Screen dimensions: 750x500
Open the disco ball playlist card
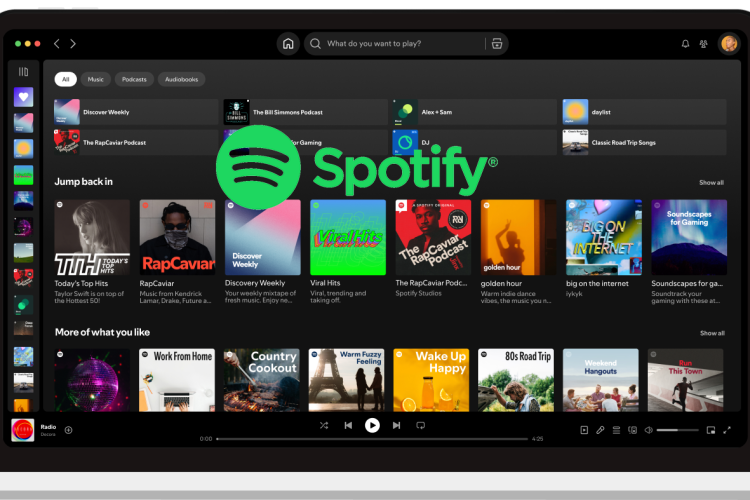(92, 380)
